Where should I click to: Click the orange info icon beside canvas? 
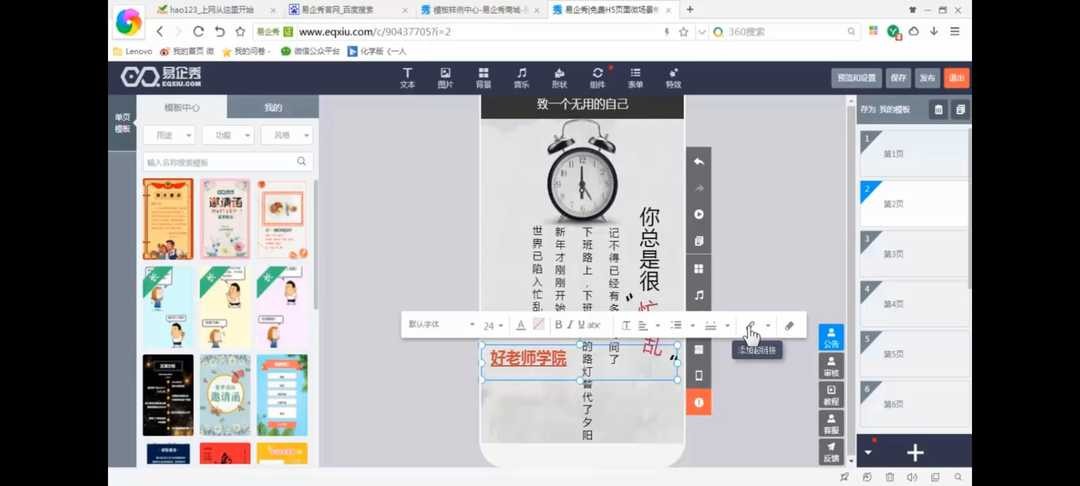pos(699,402)
